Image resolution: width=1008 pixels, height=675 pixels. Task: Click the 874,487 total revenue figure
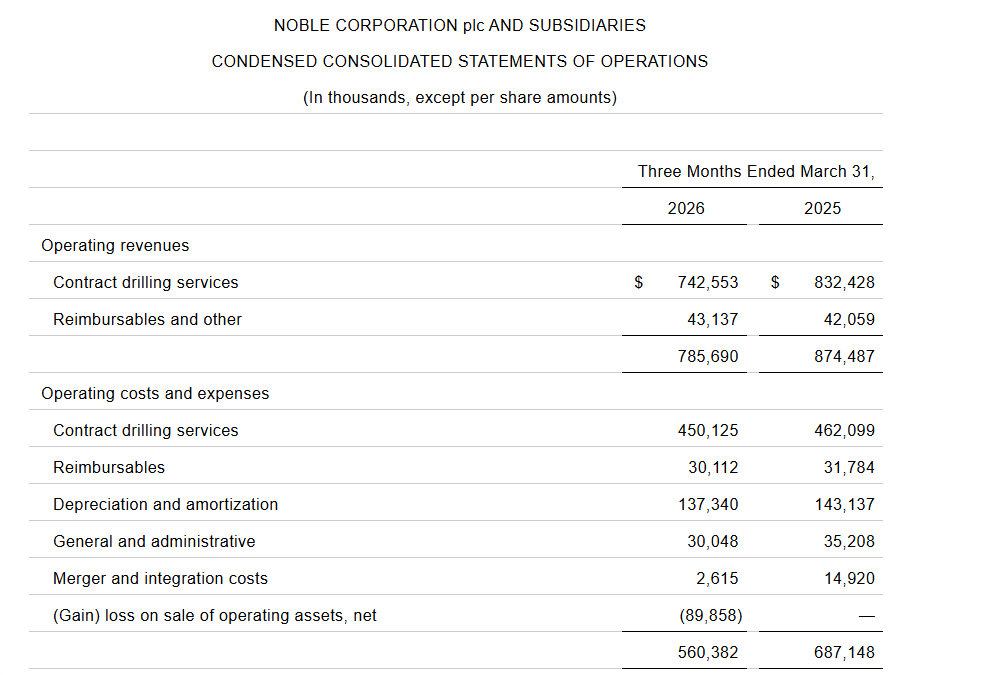point(844,356)
